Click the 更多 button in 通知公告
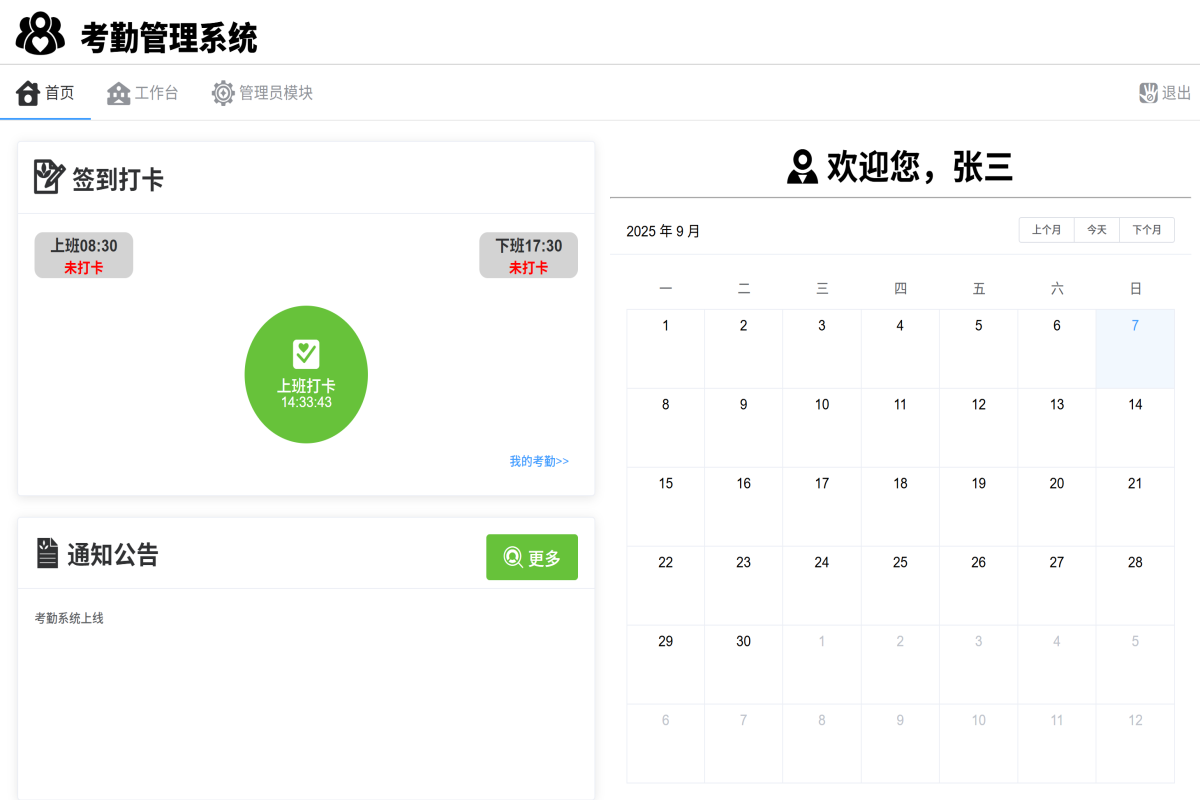This screenshot has width=1200, height=800. [x=531, y=557]
